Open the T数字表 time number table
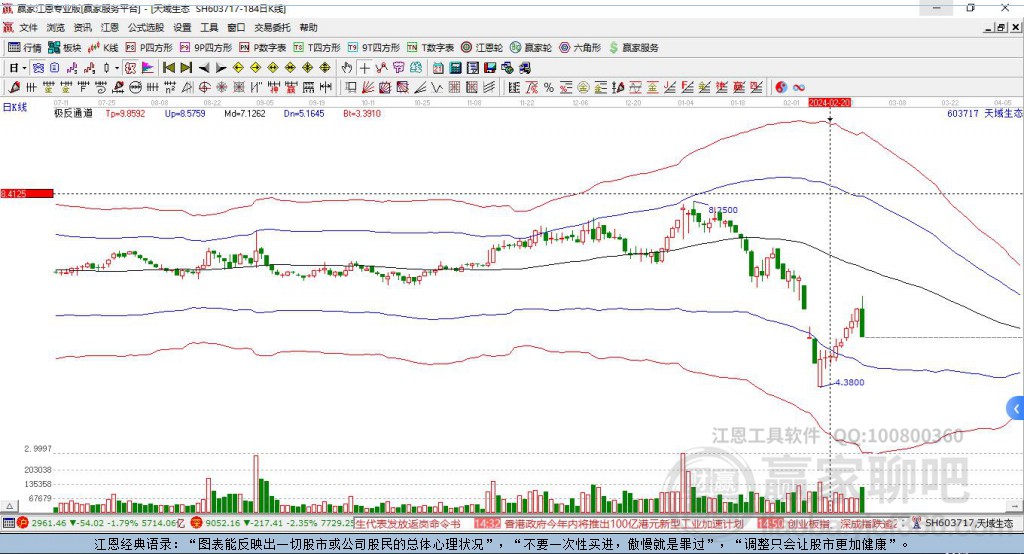This screenshot has height=554, width=1024. pyautogui.click(x=430, y=48)
